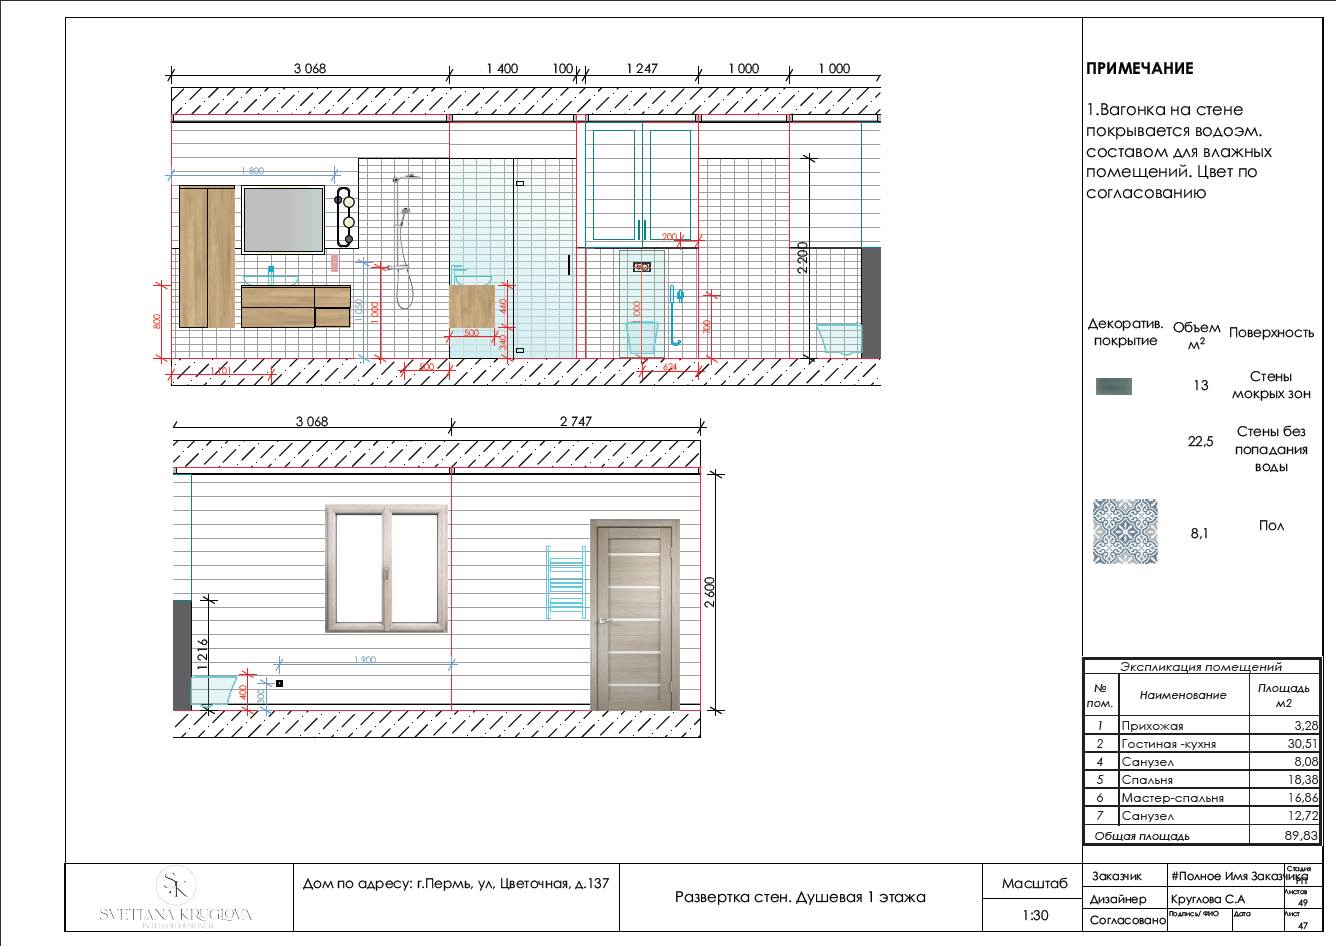Click the wooden vanity with sink
1336x946 pixels.
click(x=295, y=305)
